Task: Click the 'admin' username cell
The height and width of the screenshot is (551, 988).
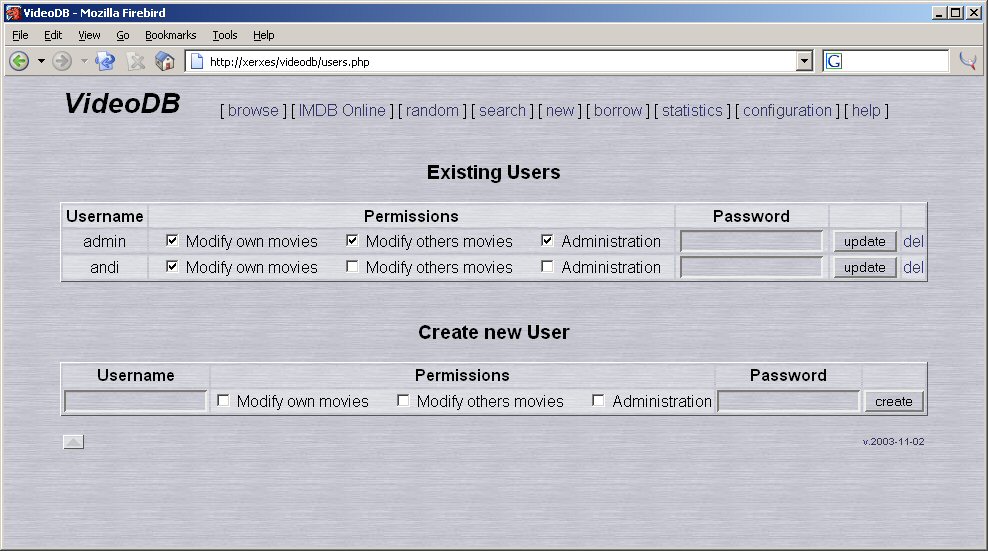Action: pyautogui.click(x=105, y=241)
